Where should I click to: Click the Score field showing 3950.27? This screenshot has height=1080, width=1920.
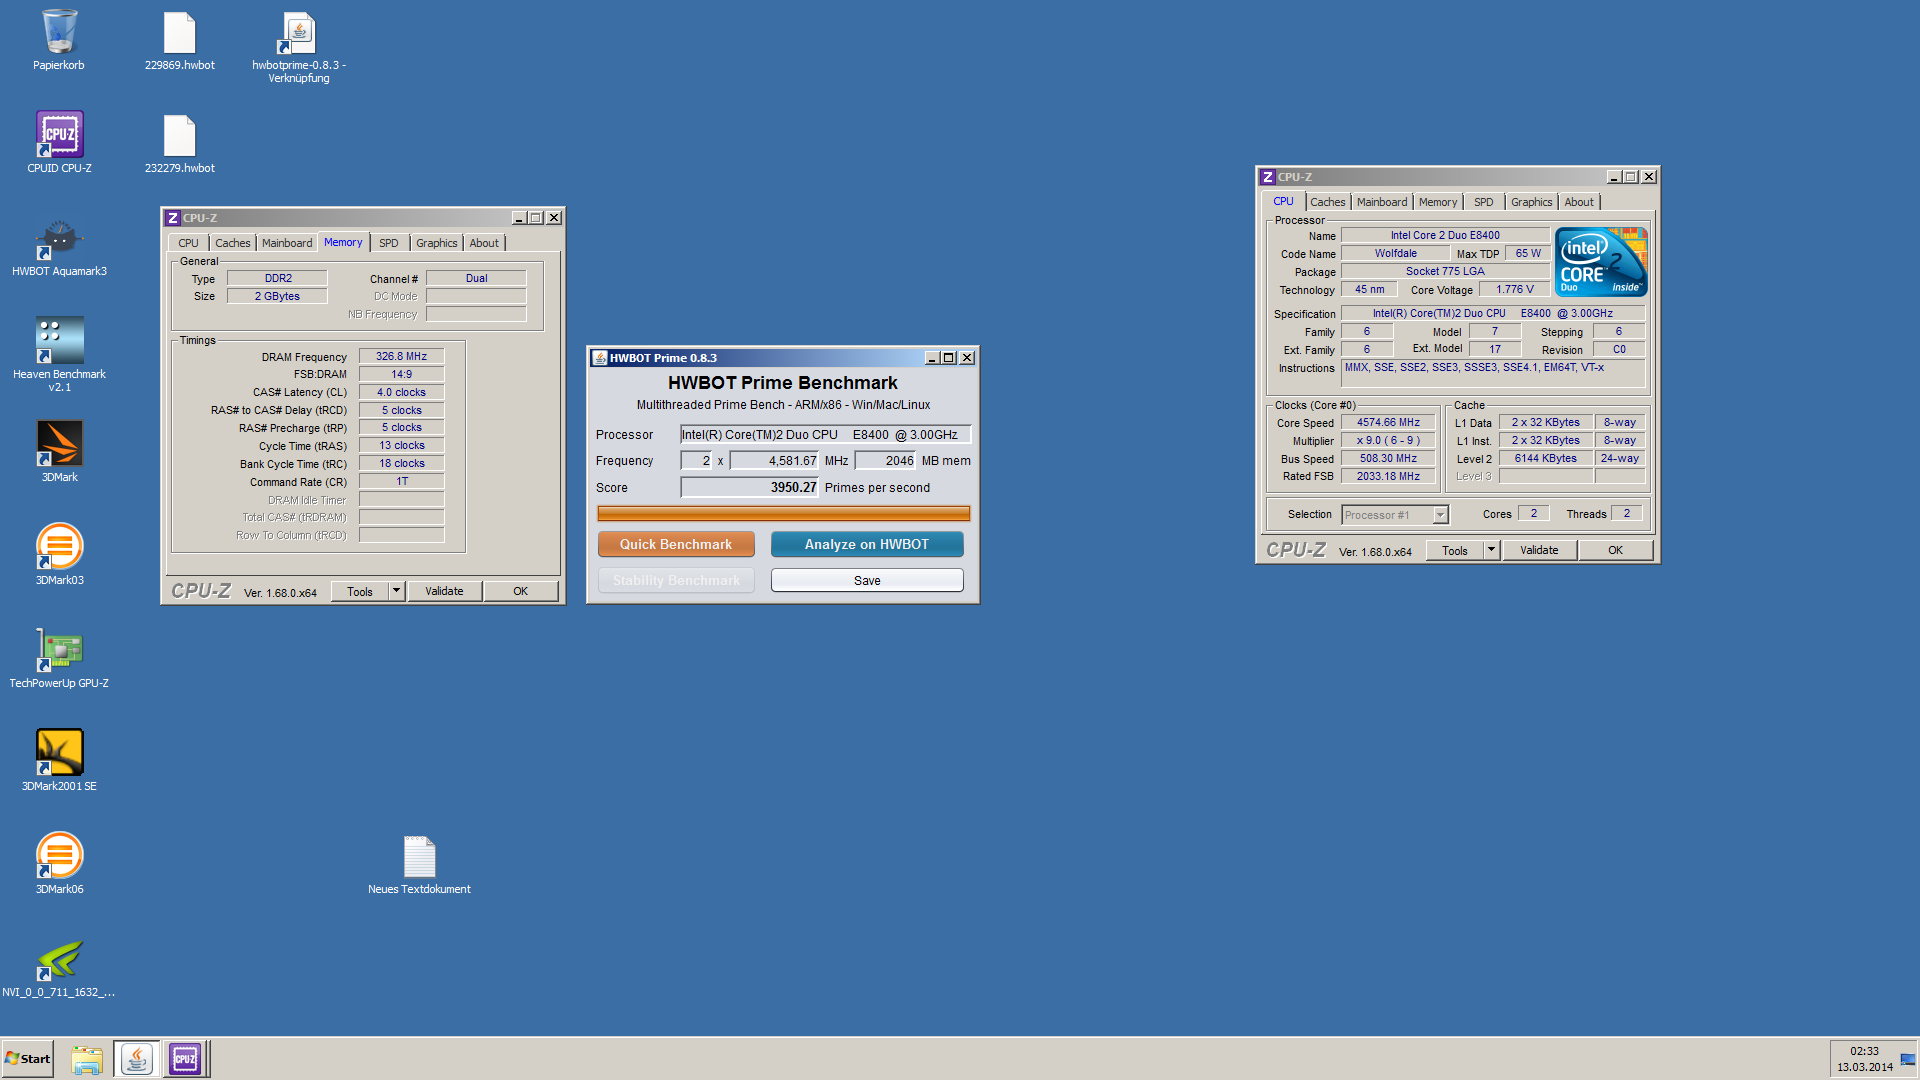click(x=749, y=487)
